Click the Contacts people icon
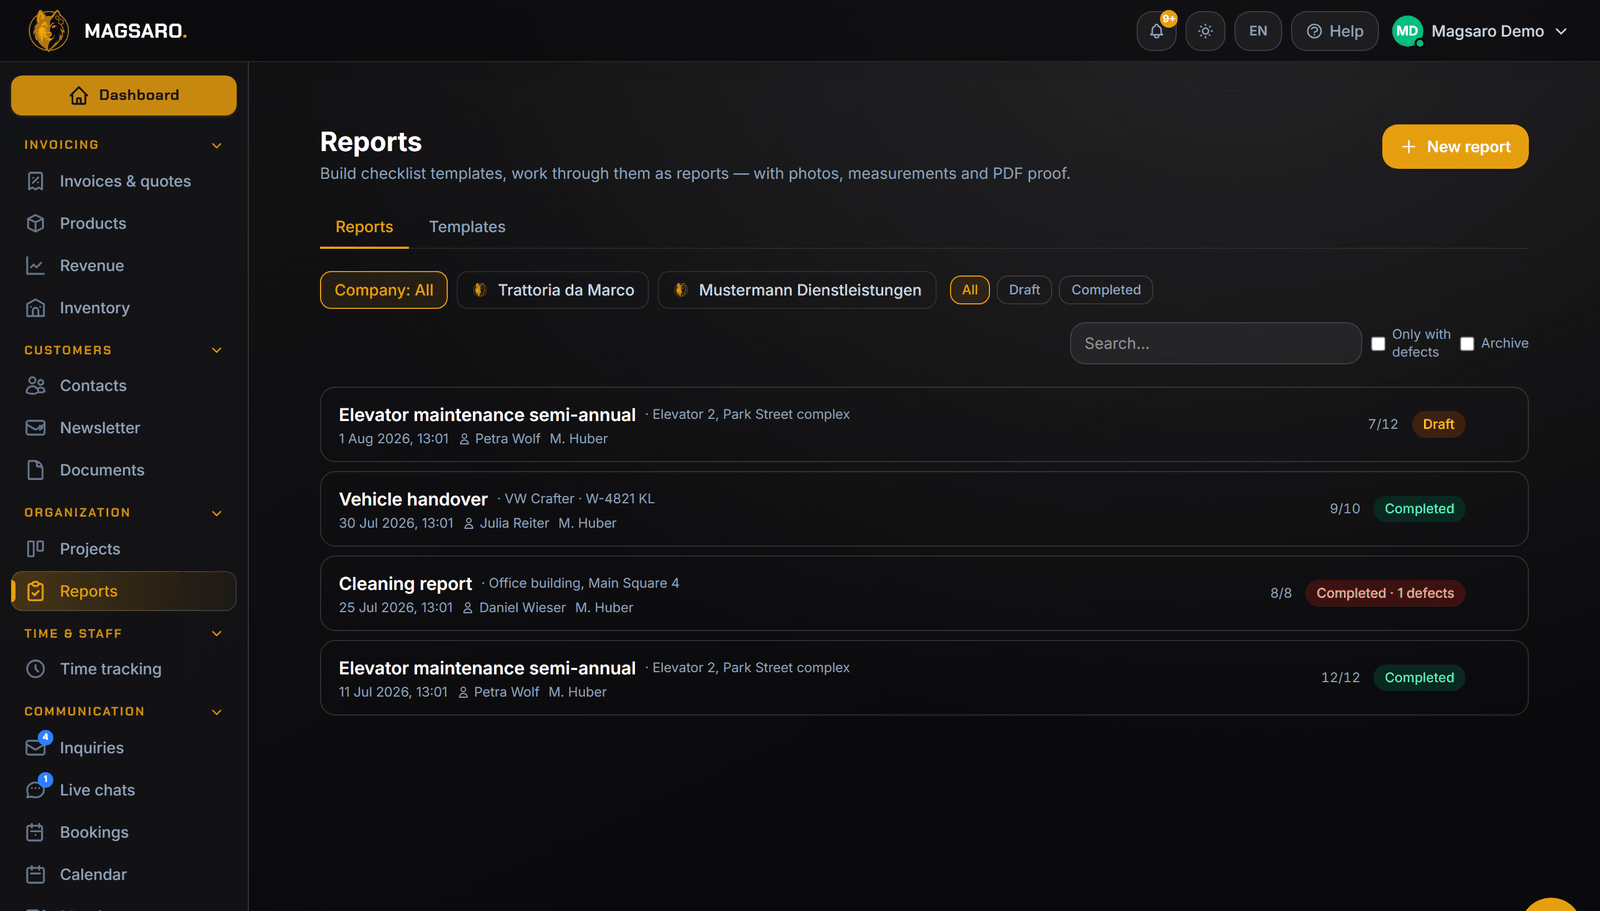Image resolution: width=1600 pixels, height=911 pixels. (x=36, y=385)
